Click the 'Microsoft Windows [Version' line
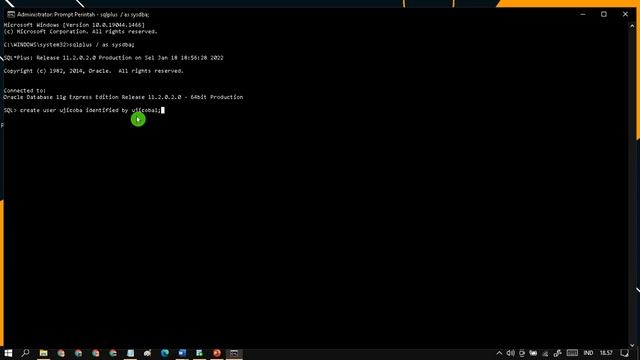Image resolution: width=640 pixels, height=360 pixels. tap(74, 25)
